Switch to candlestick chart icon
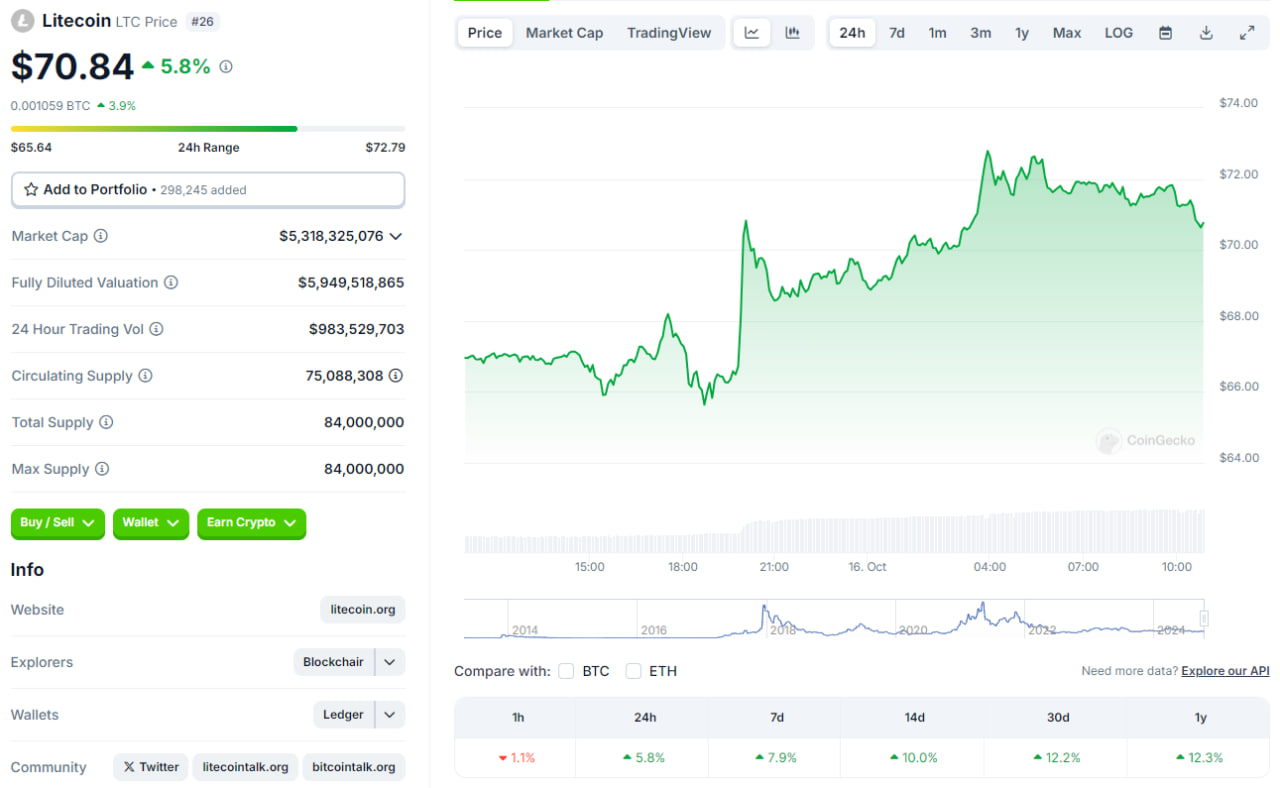Viewport: 1280px width, 788px height. click(792, 33)
